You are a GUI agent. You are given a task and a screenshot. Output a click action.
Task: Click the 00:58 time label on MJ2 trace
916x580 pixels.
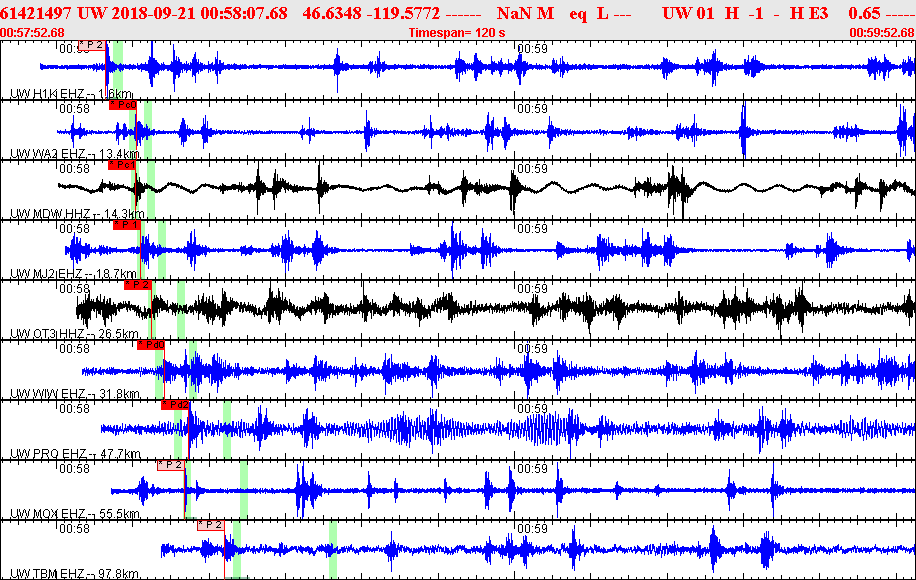pyautogui.click(x=74, y=228)
